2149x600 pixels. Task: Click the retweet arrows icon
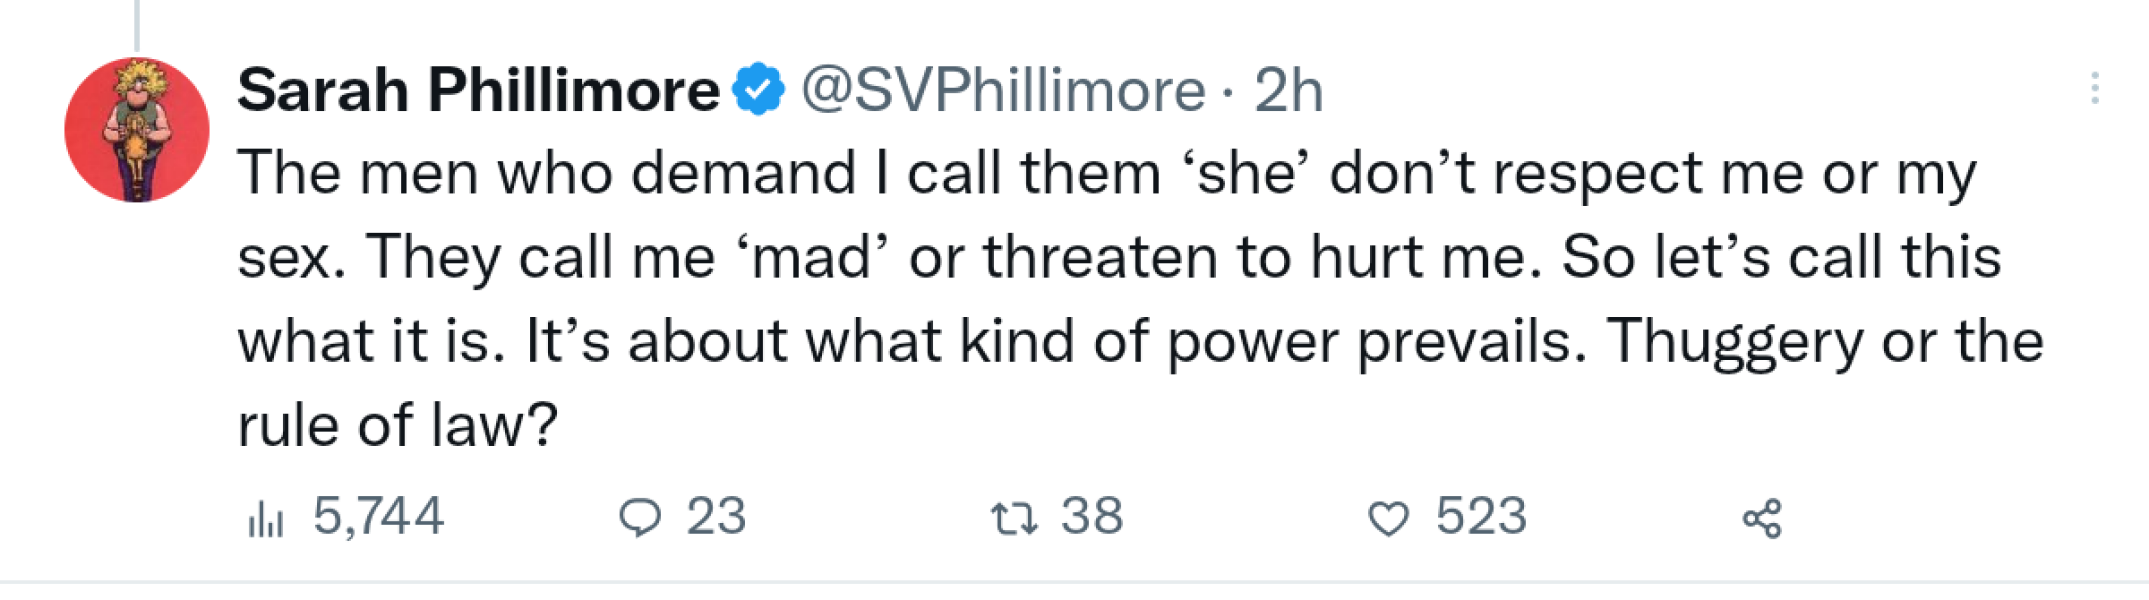(x=1013, y=518)
